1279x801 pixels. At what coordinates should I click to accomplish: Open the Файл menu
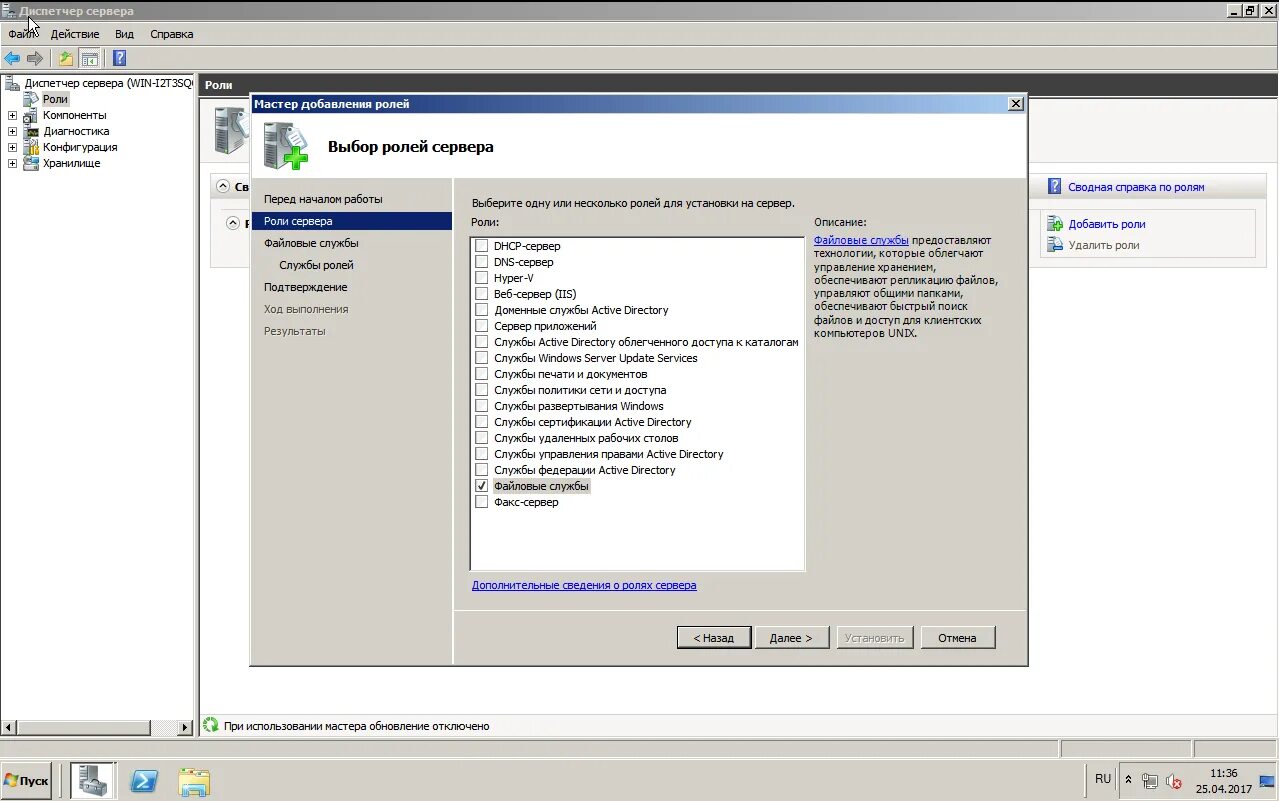22,34
